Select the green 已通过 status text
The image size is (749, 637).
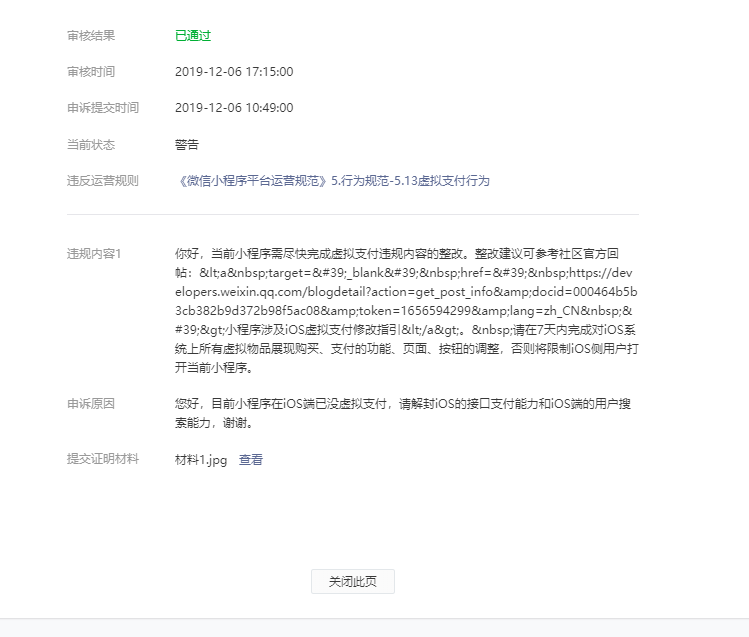[193, 36]
